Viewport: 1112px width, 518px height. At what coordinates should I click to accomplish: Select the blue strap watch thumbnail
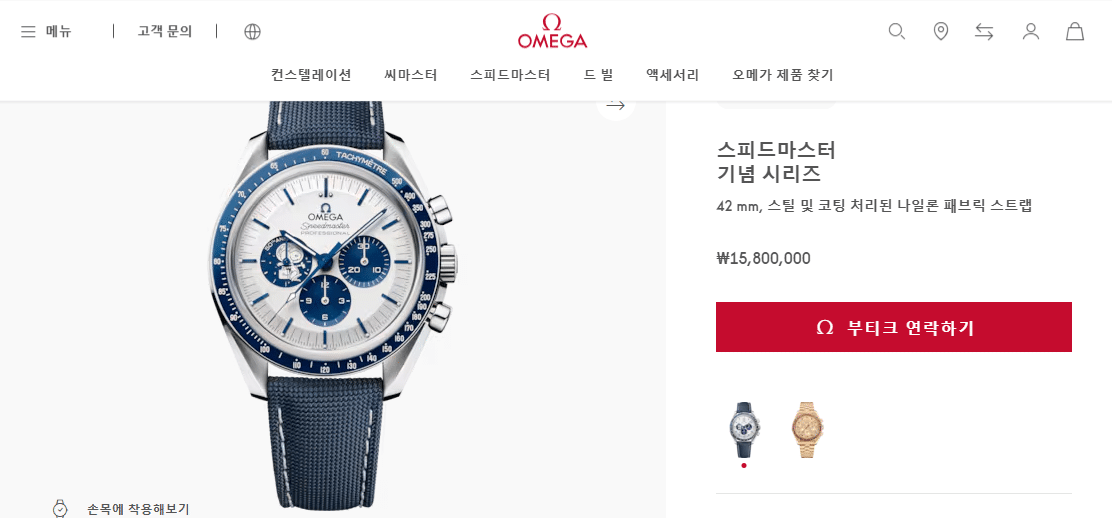744,429
